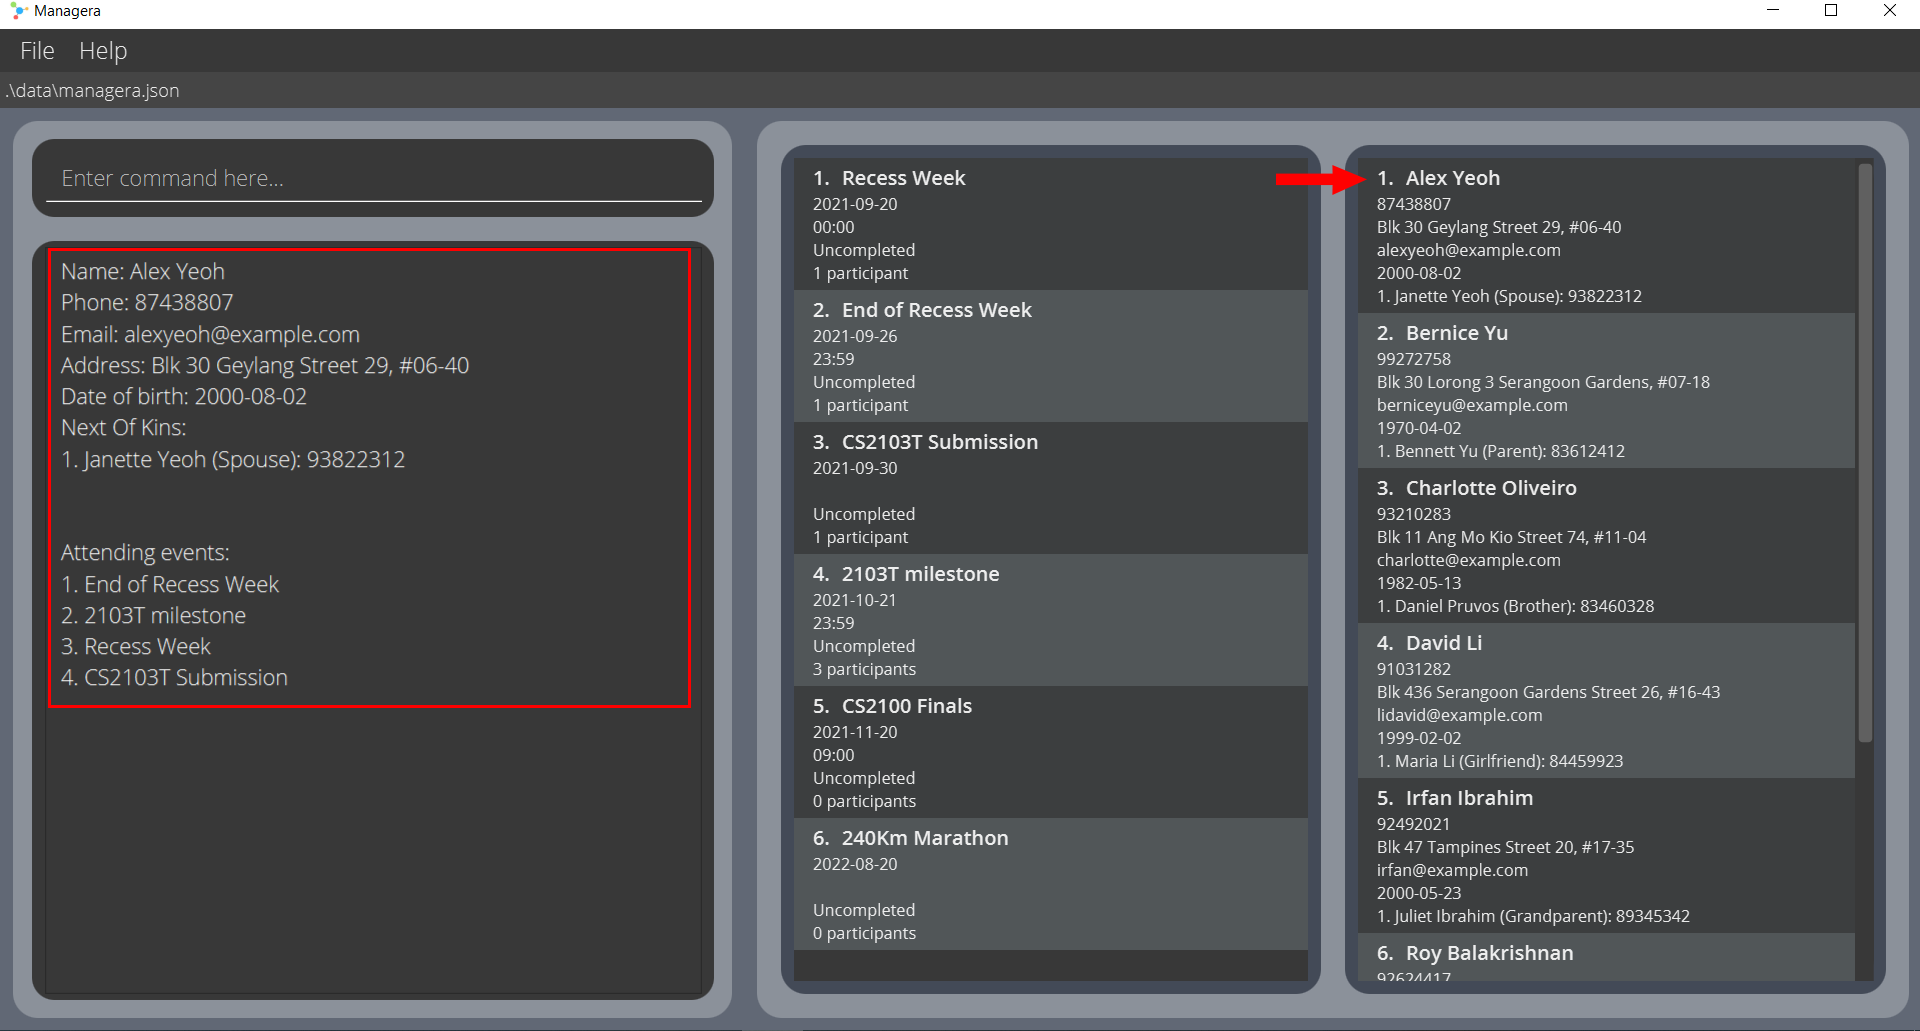This screenshot has width=1920, height=1031.
Task: Click 'Blk 47 Tampines Street 20, #17-35' address
Action: point(1505,847)
